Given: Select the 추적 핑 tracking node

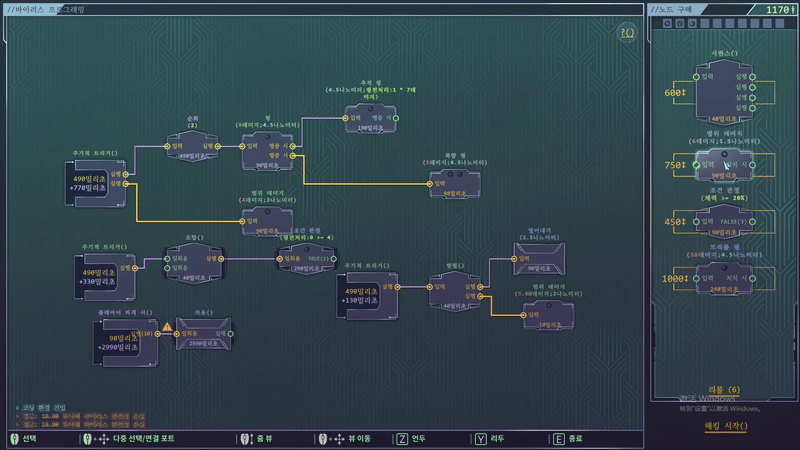Looking at the screenshot, I should click(x=370, y=119).
